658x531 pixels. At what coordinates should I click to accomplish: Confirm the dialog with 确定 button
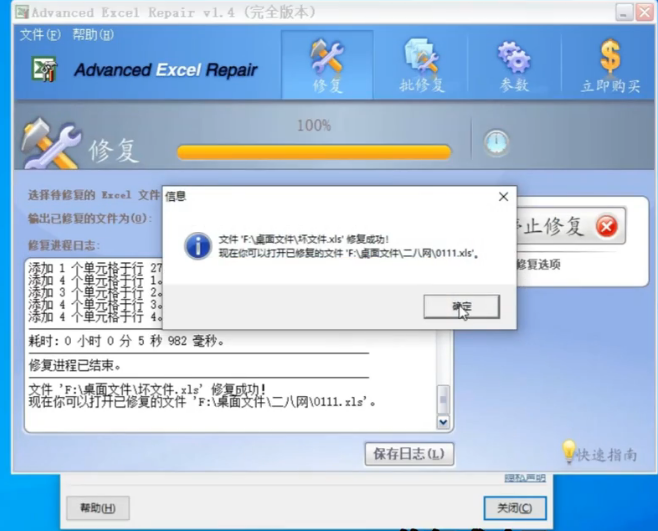click(x=462, y=306)
